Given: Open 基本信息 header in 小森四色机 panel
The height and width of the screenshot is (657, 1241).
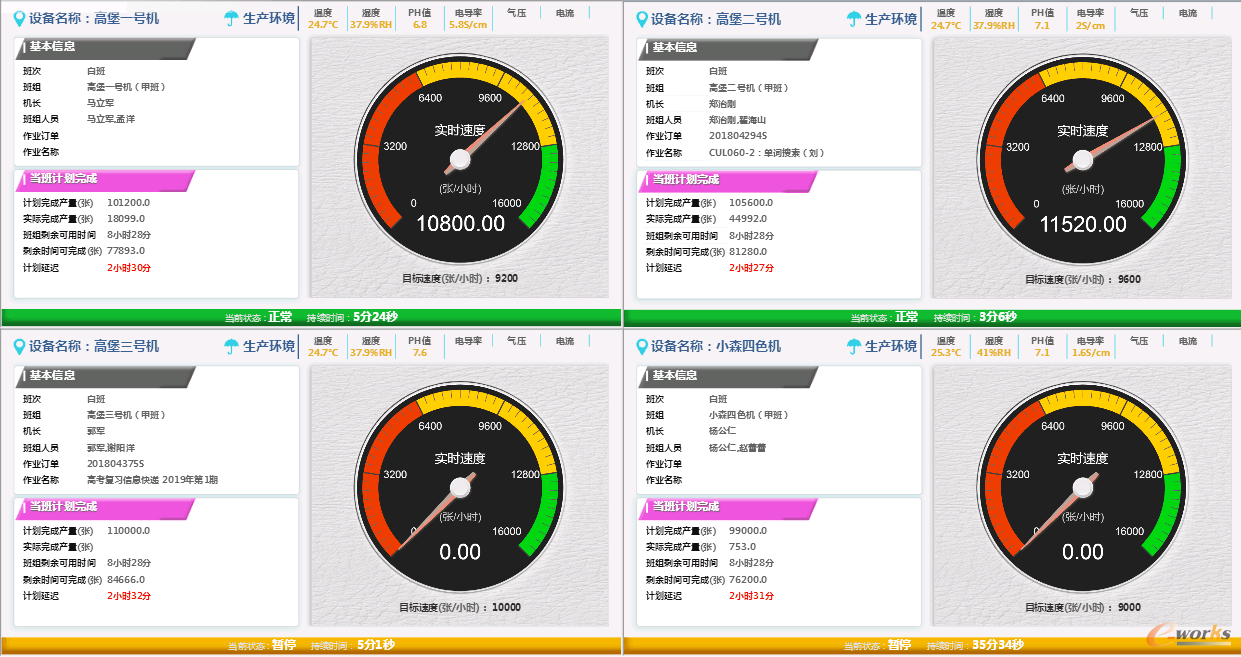Looking at the screenshot, I should 727,376.
